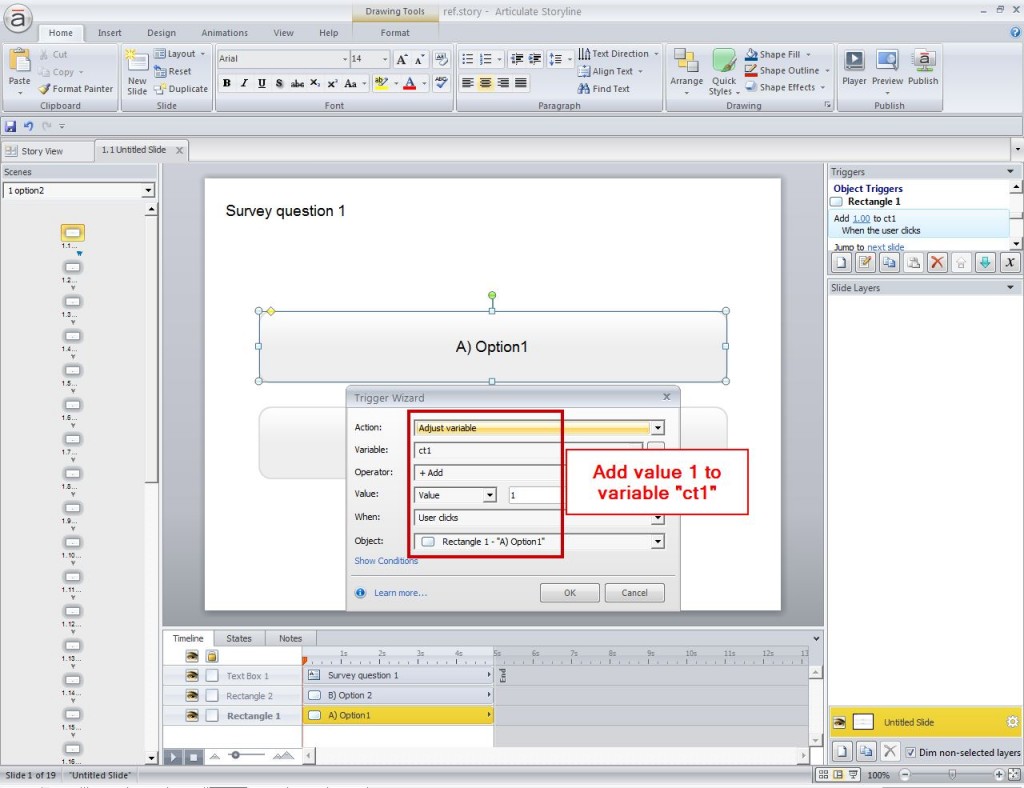Open the Object dropdown in Trigger Wizard
Viewport: 1024px width, 788px height.
pos(658,541)
